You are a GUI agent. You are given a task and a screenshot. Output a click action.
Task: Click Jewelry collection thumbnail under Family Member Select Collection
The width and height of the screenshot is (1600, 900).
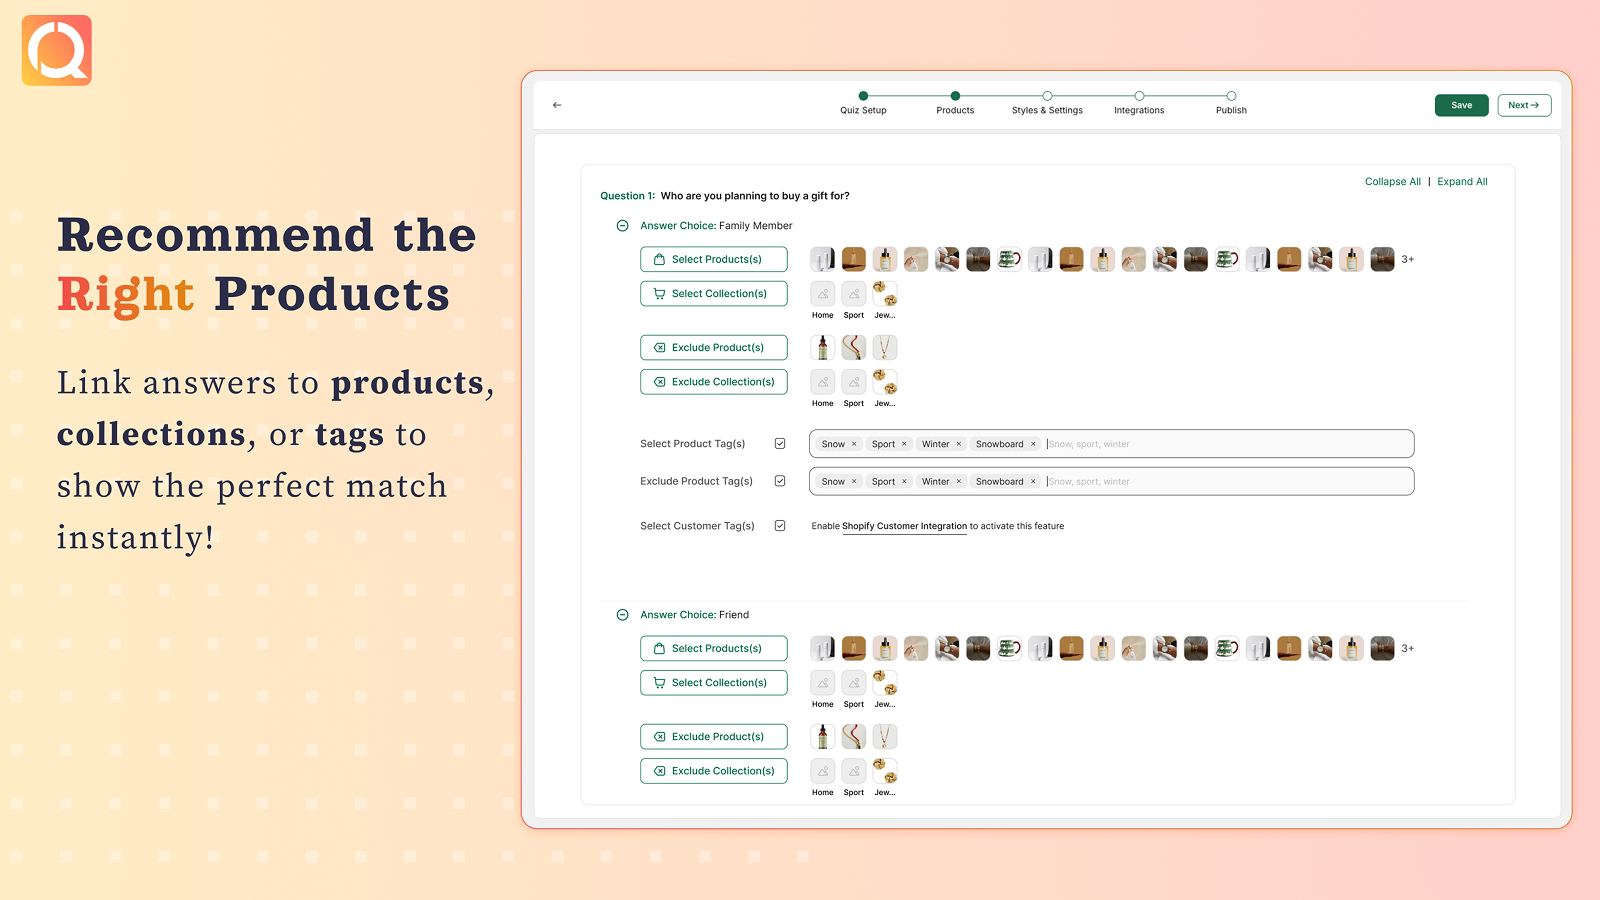884,294
